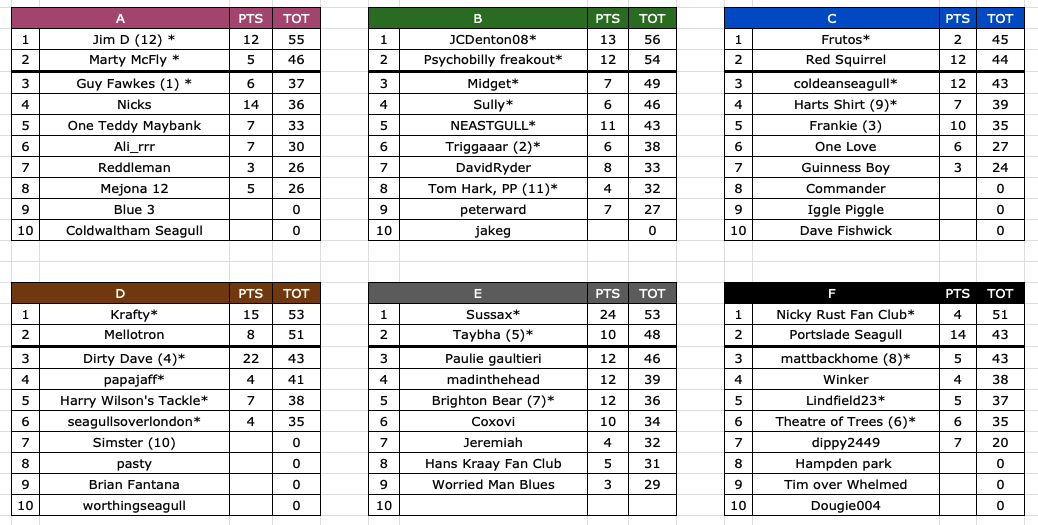Click the empty name cell in group E row 10
Screen dimensions: 1038x525
coord(493,505)
